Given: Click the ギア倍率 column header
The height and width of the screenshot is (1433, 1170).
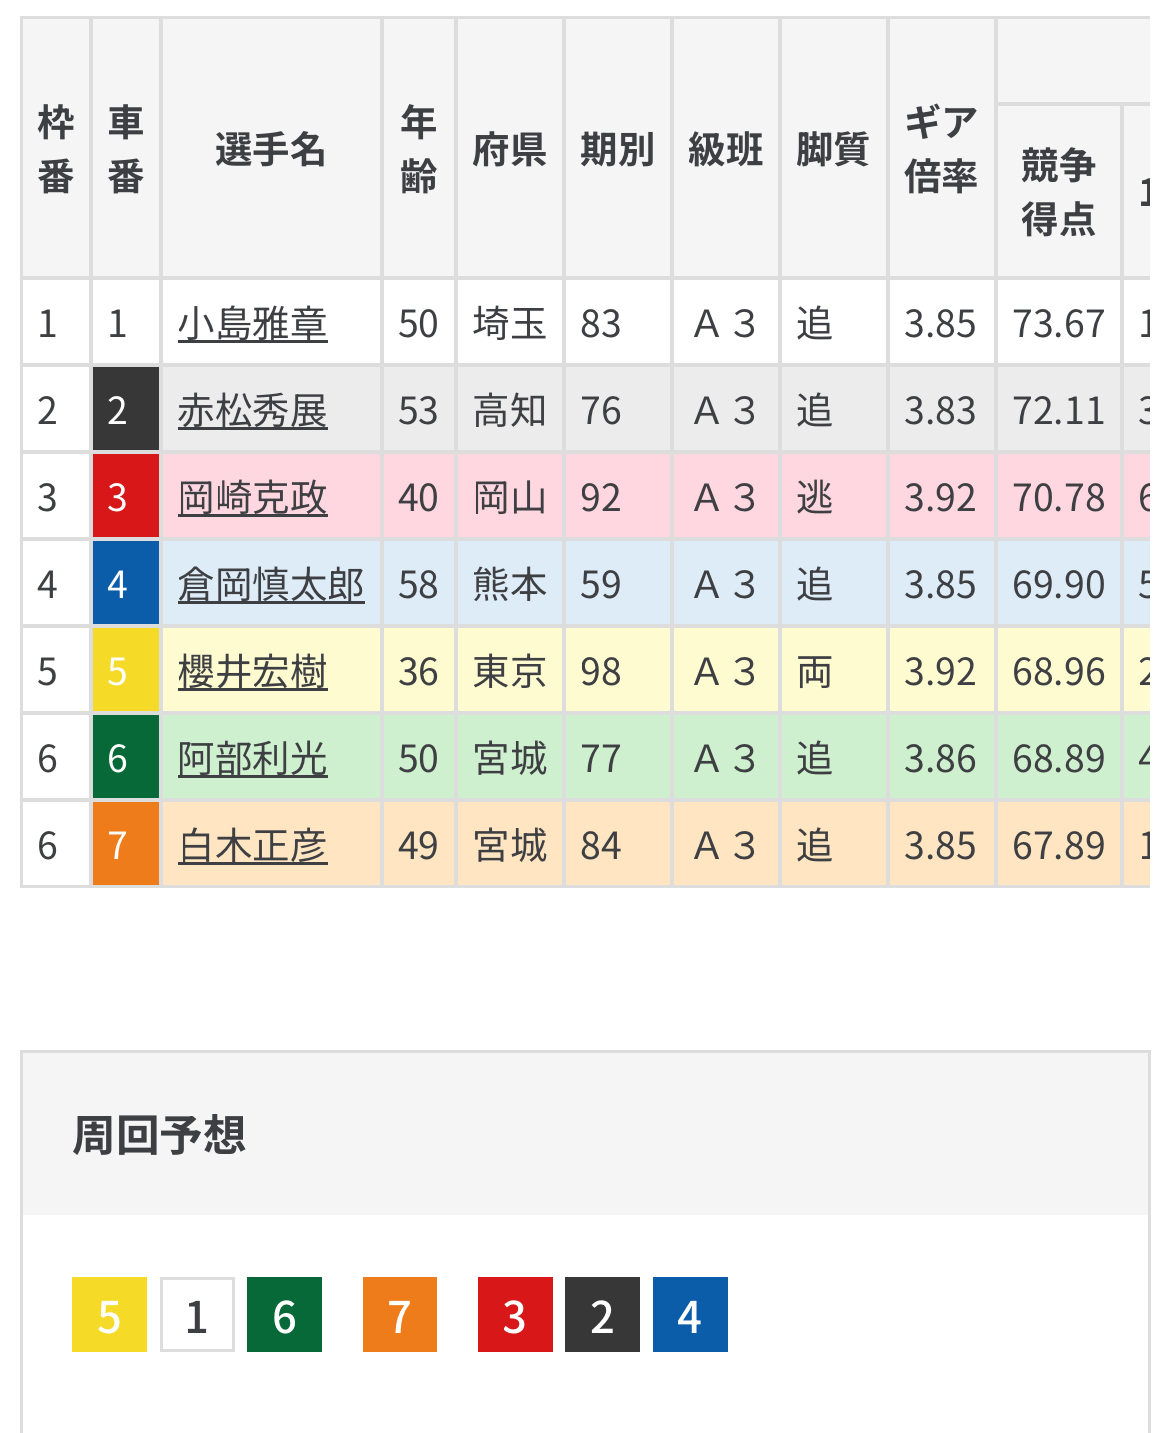Looking at the screenshot, I should (x=940, y=150).
